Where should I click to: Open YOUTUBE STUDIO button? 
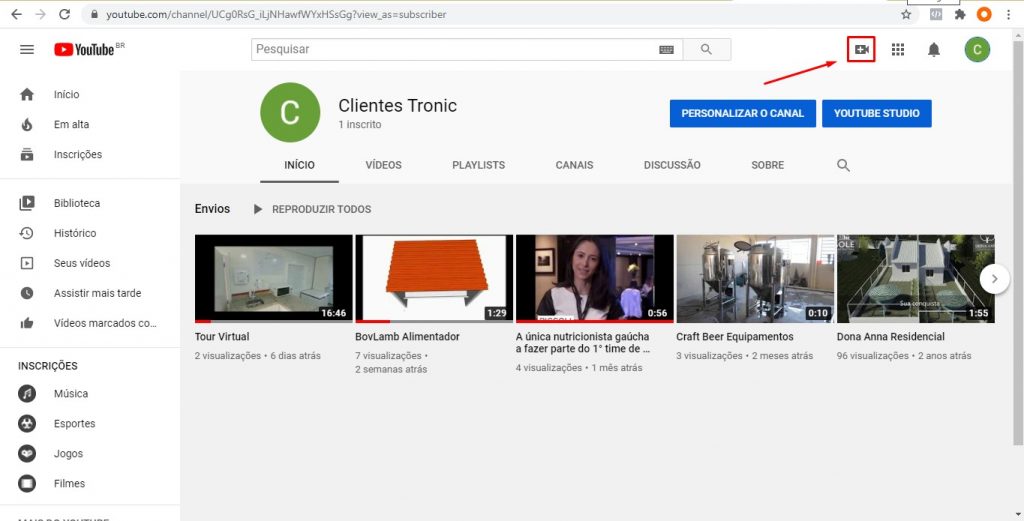click(876, 113)
